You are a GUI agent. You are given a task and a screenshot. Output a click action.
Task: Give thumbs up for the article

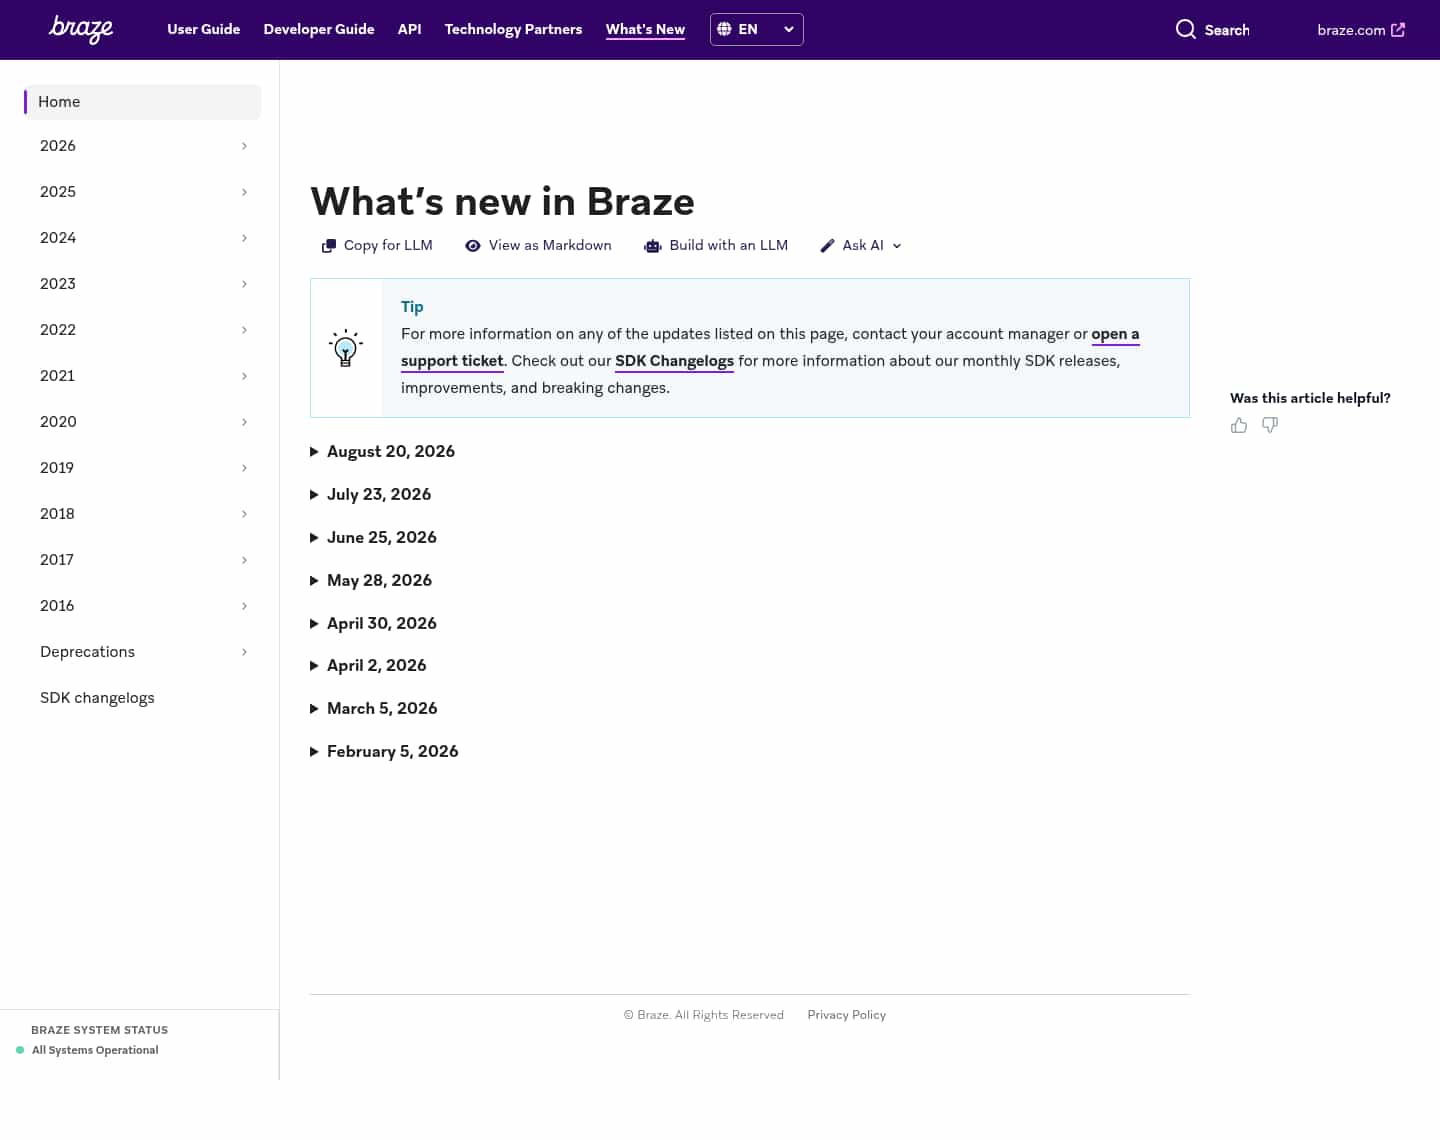[1239, 425]
